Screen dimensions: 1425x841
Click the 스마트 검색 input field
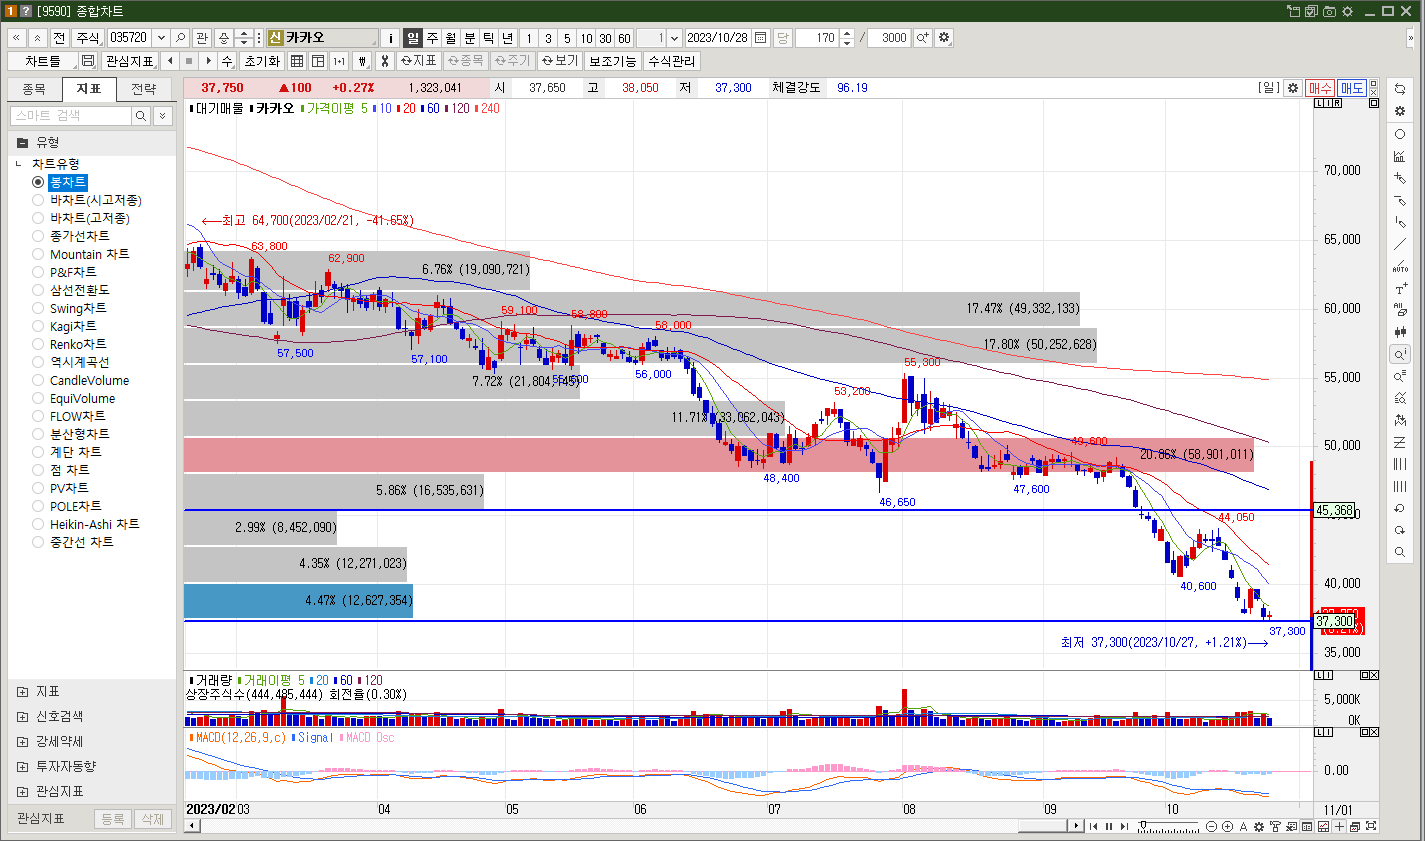coord(70,116)
